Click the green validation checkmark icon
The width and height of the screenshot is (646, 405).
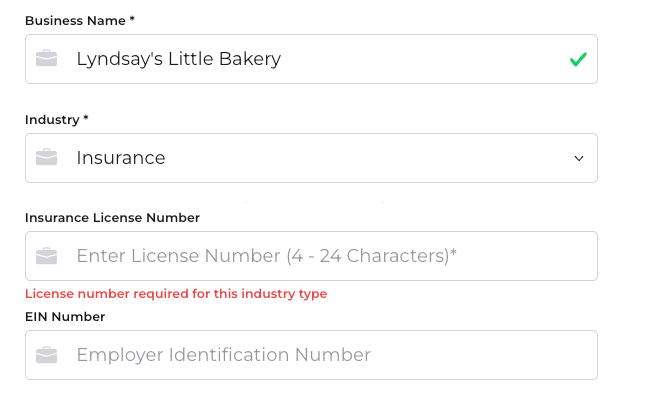578,59
